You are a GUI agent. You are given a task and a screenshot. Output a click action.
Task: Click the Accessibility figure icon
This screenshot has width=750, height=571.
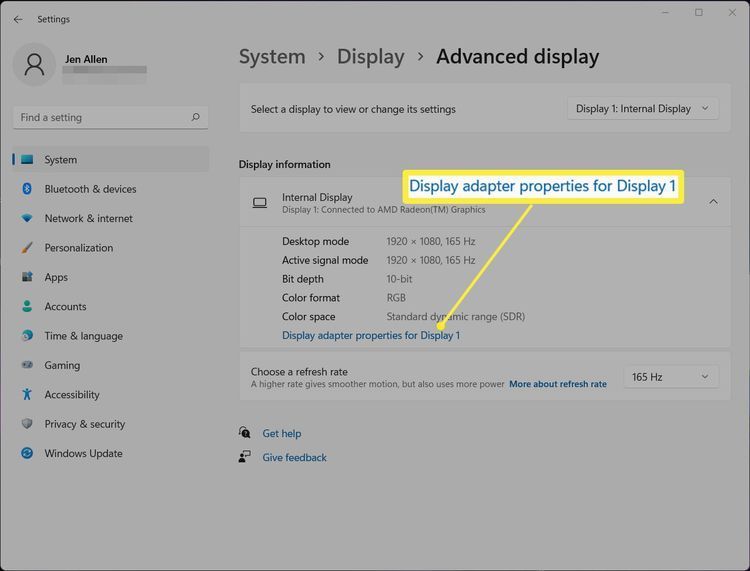(27, 395)
